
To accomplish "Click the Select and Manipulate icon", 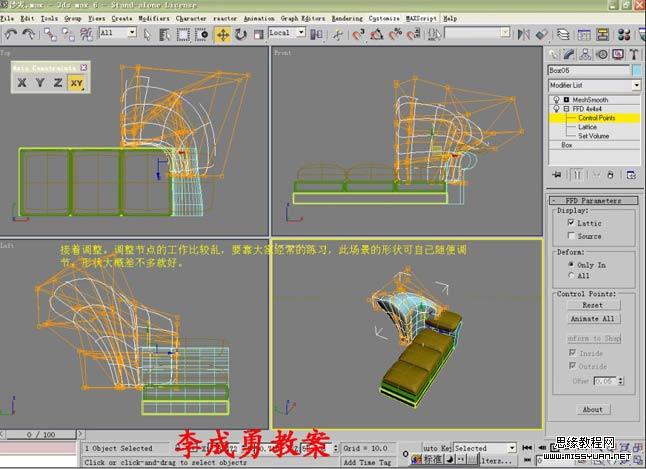I will tap(337, 35).
